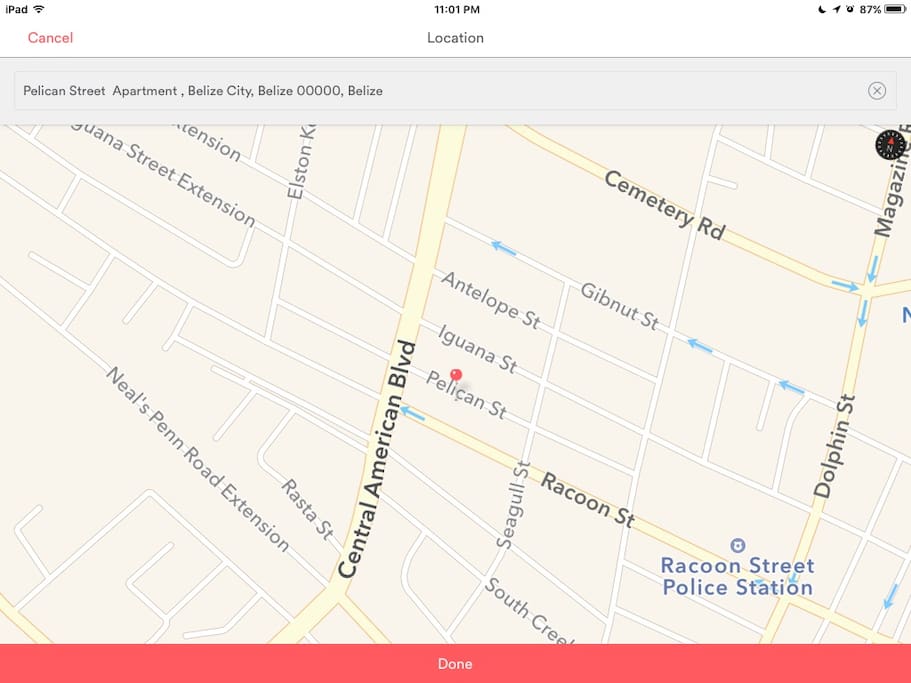
Task: Select the red location pin on Pelican St
Action: [456, 375]
